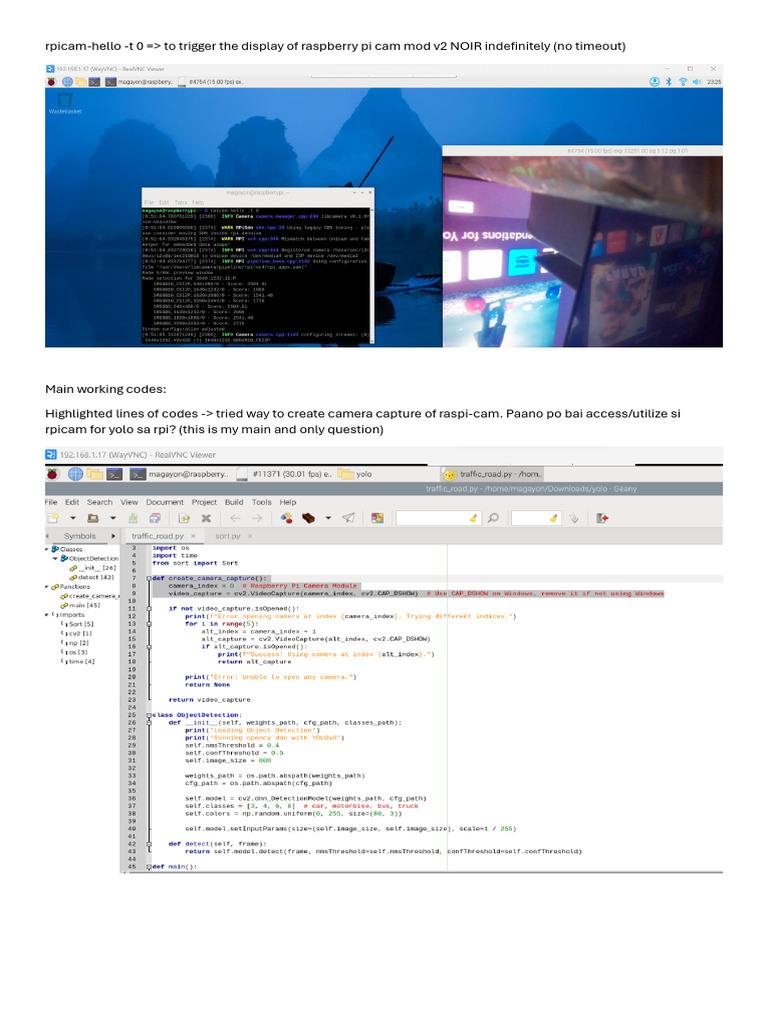Image resolution: width=768 pixels, height=1024 pixels.
Task: Click the compile icon in Geany toolbar
Action: (287, 518)
